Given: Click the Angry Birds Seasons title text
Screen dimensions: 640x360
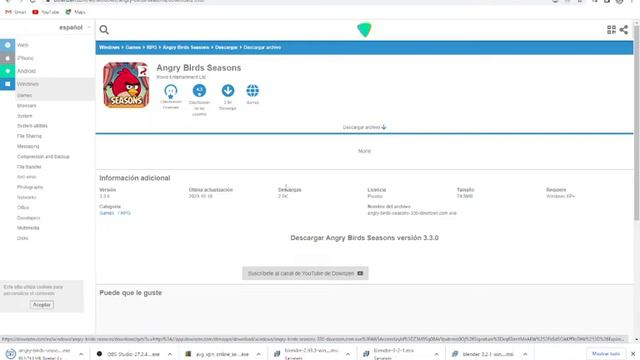Looking at the screenshot, I should 199,68.
